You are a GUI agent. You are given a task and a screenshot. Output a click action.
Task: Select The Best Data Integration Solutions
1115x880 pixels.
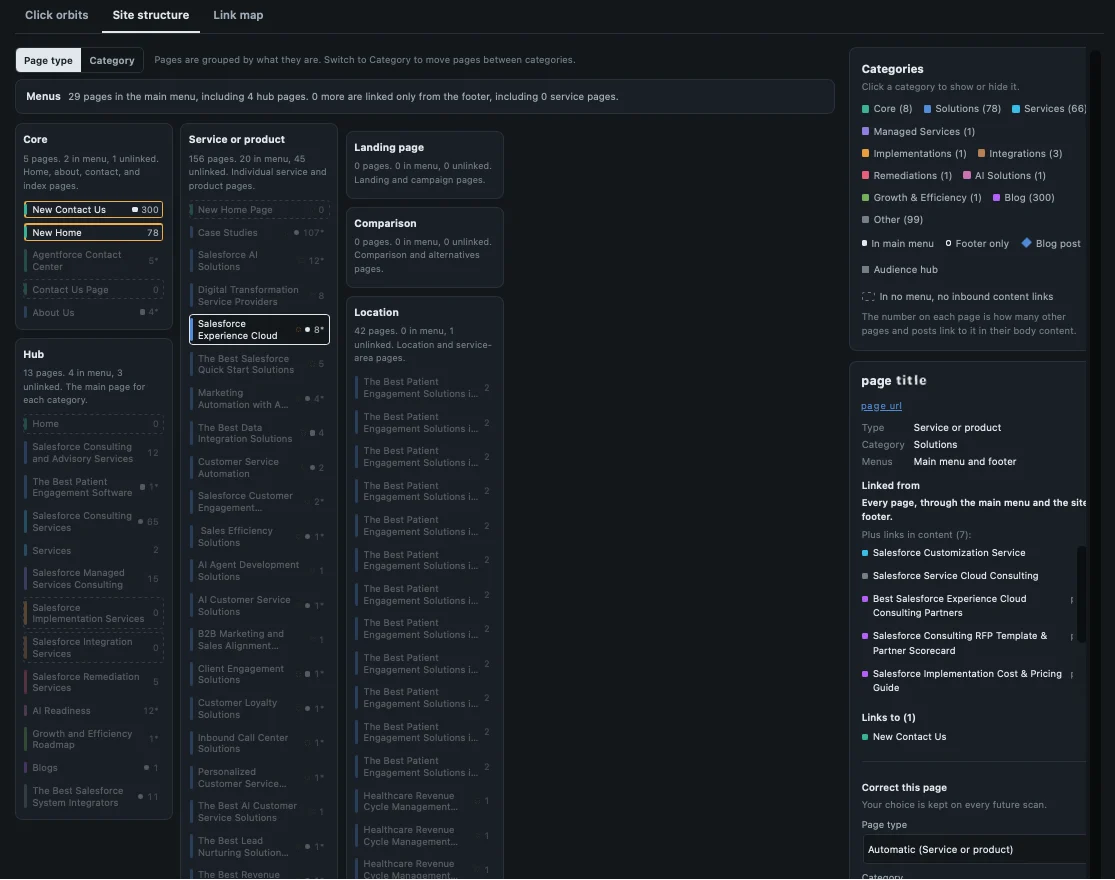coord(259,433)
